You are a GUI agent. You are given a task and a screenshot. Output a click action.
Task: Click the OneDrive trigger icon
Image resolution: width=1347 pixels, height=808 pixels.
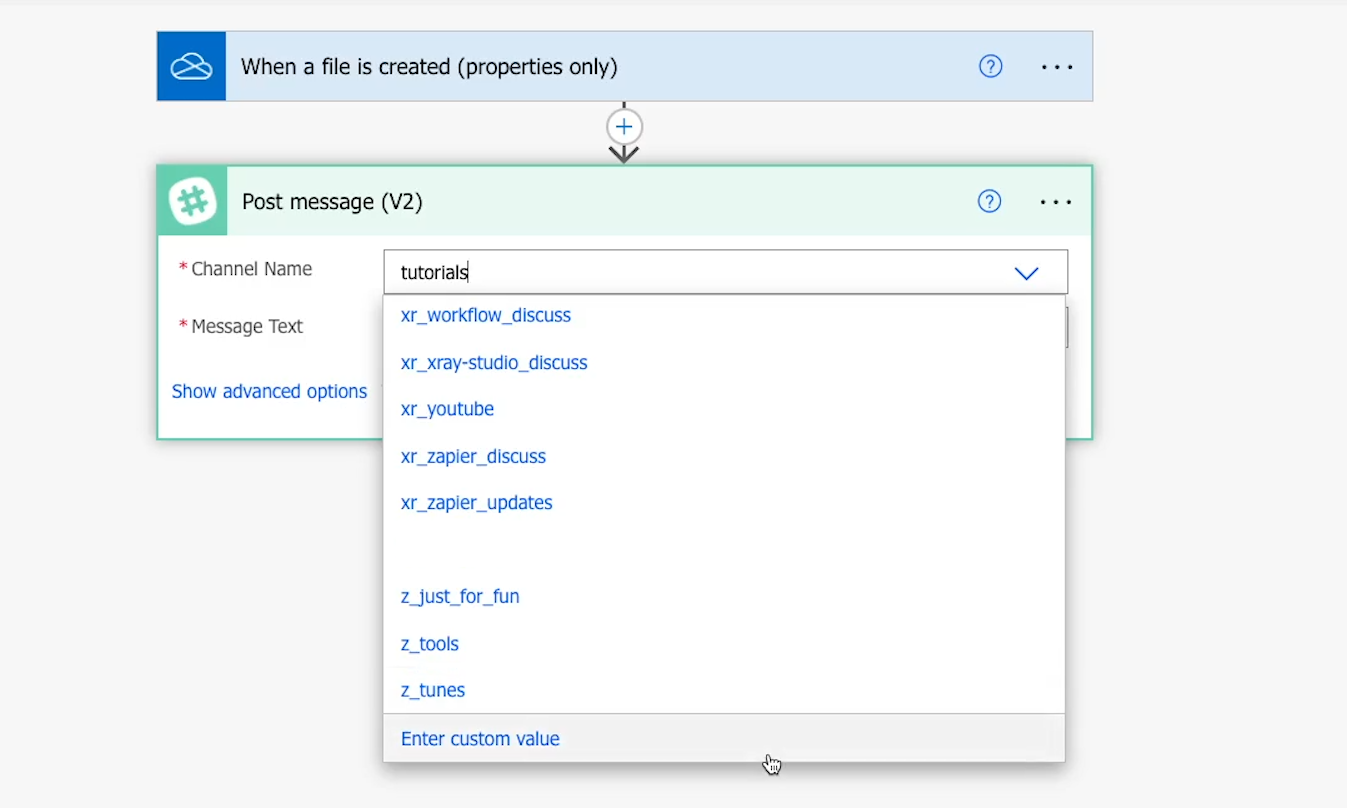click(x=191, y=66)
